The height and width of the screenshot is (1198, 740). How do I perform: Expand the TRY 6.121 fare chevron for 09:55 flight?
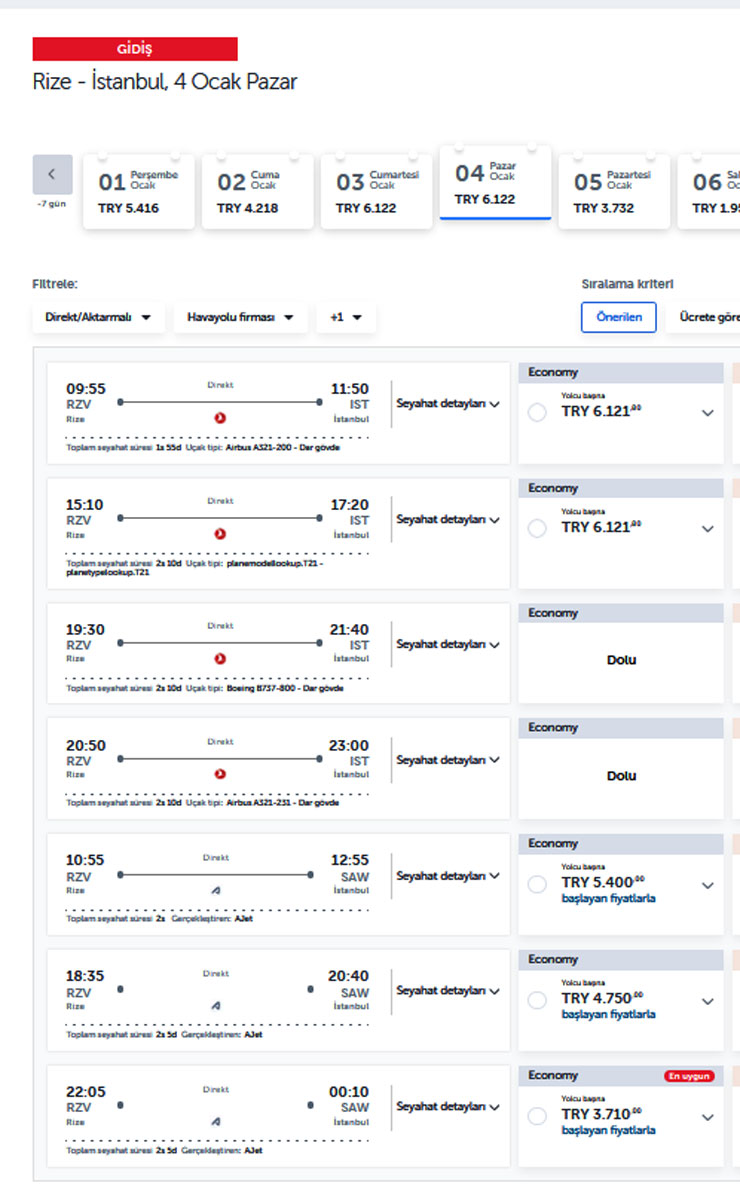pyautogui.click(x=708, y=413)
